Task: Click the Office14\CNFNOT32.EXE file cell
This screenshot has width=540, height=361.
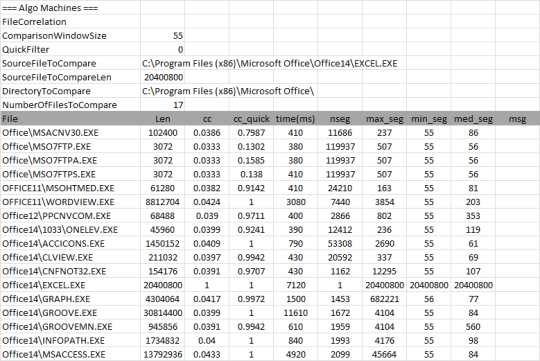Action: click(70, 271)
